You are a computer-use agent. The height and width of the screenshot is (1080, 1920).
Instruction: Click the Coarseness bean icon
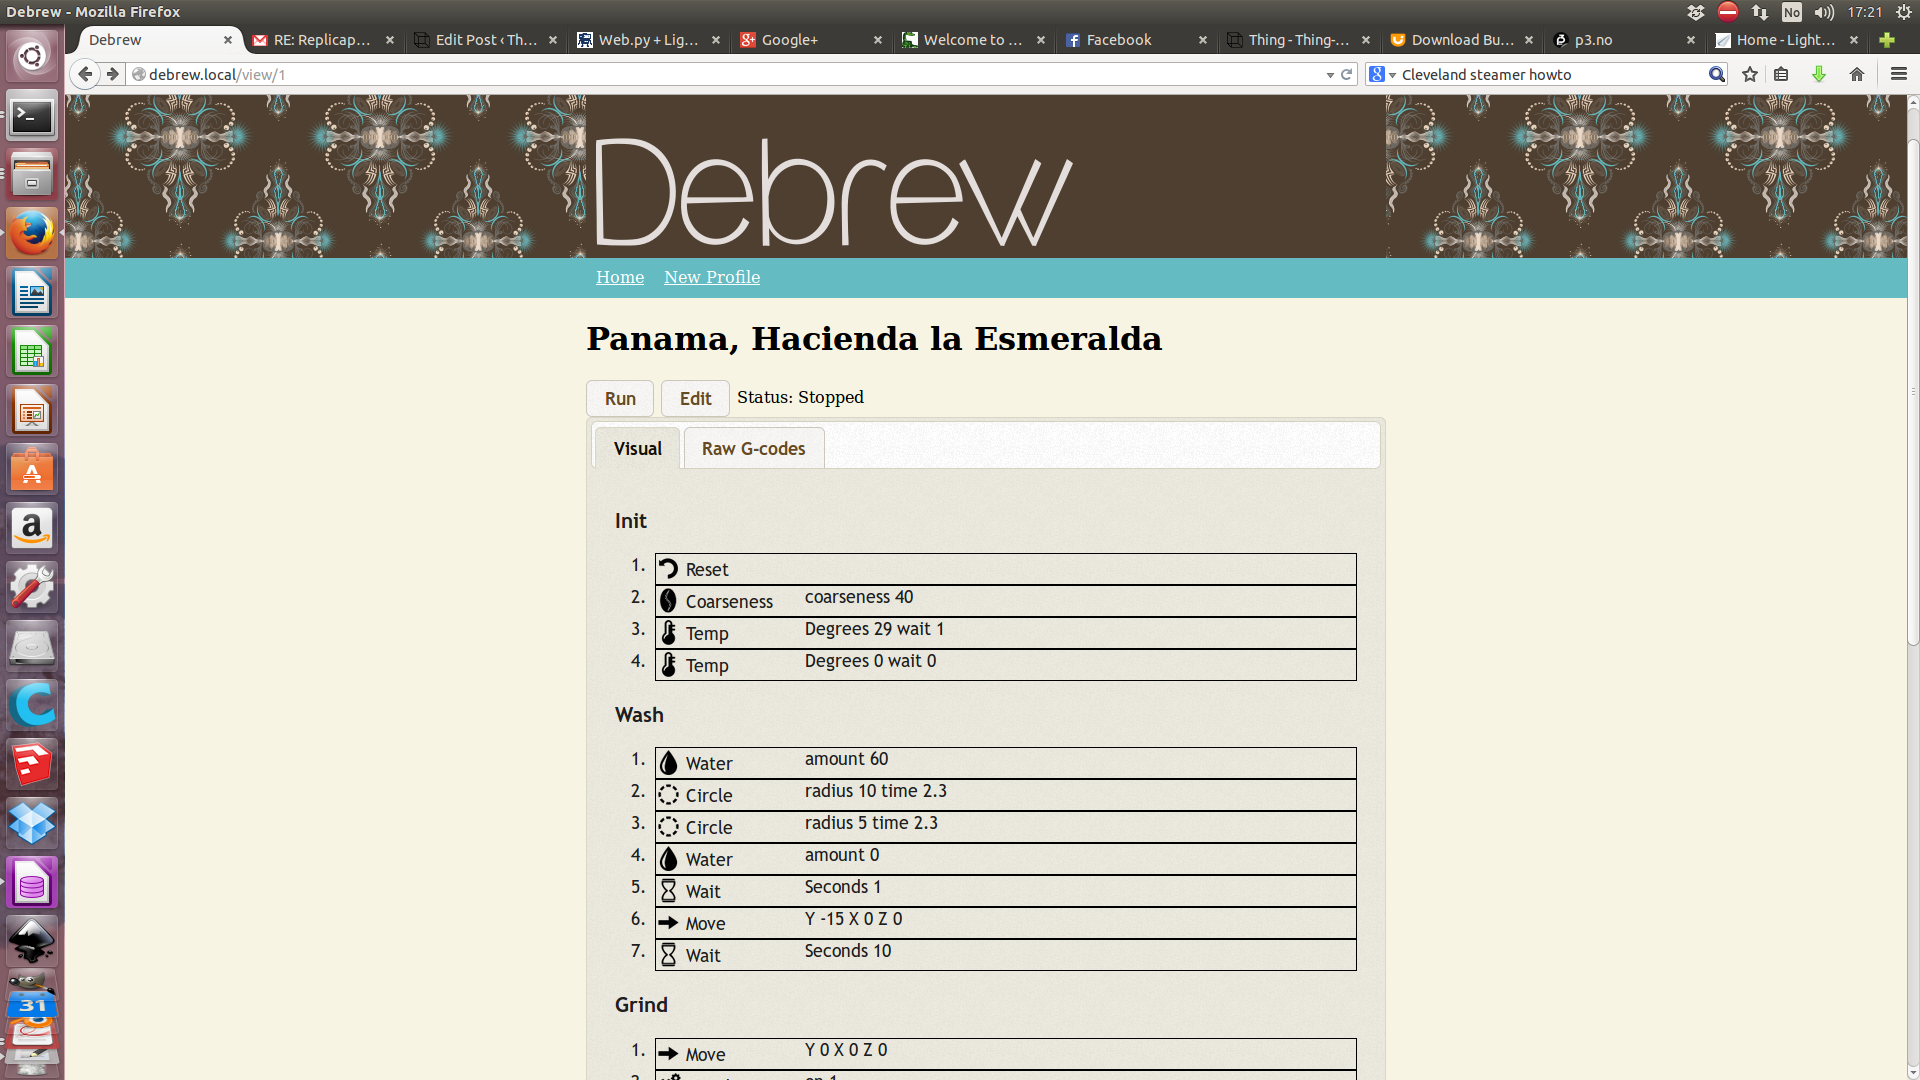668,601
